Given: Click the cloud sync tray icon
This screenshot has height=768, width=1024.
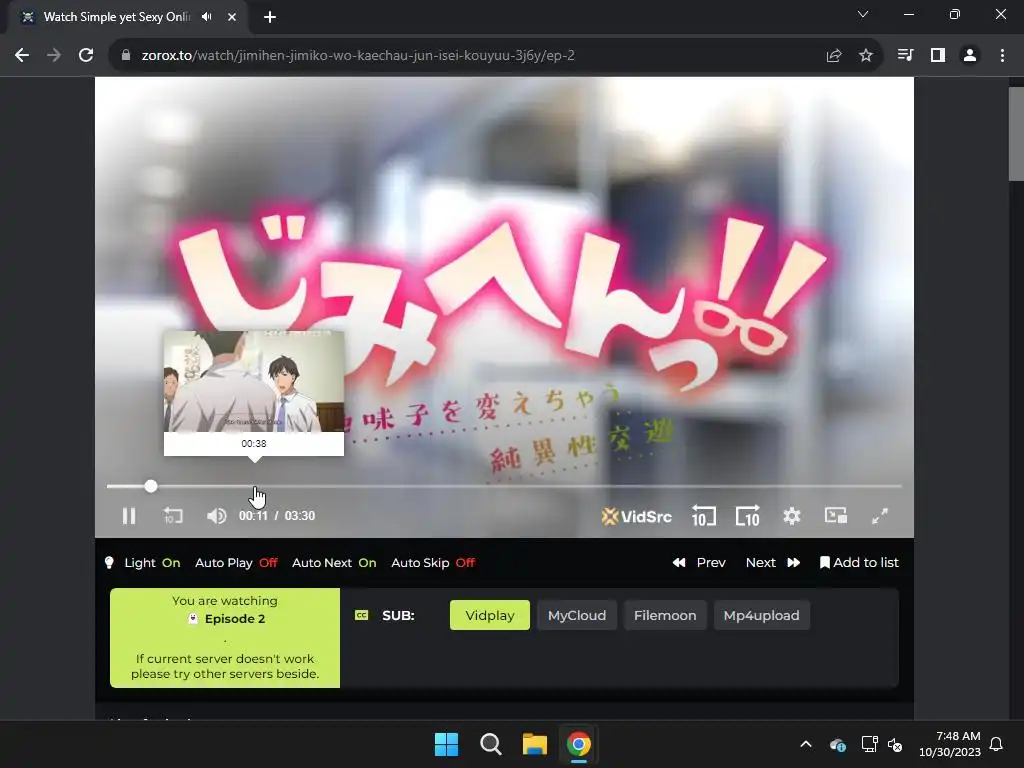Looking at the screenshot, I should coord(838,744).
